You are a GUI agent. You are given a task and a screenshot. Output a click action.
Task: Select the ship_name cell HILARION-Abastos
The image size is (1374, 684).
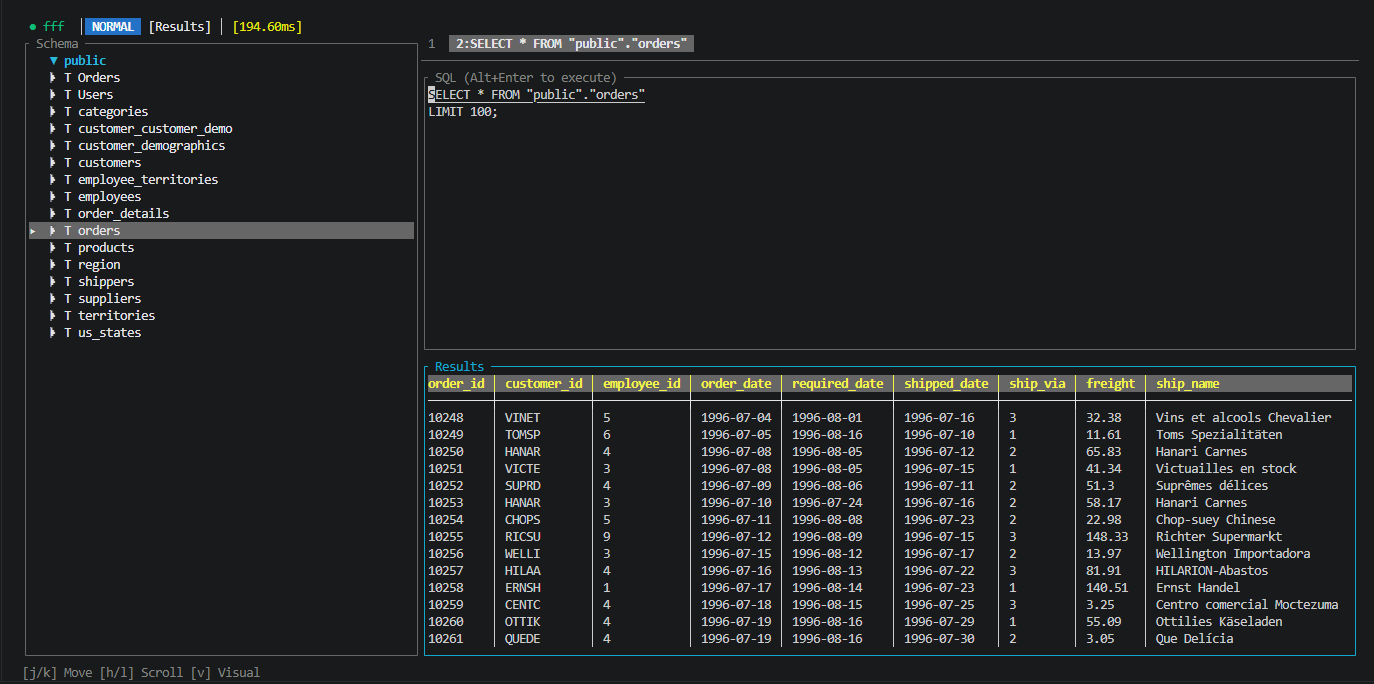pyautogui.click(x=1212, y=571)
